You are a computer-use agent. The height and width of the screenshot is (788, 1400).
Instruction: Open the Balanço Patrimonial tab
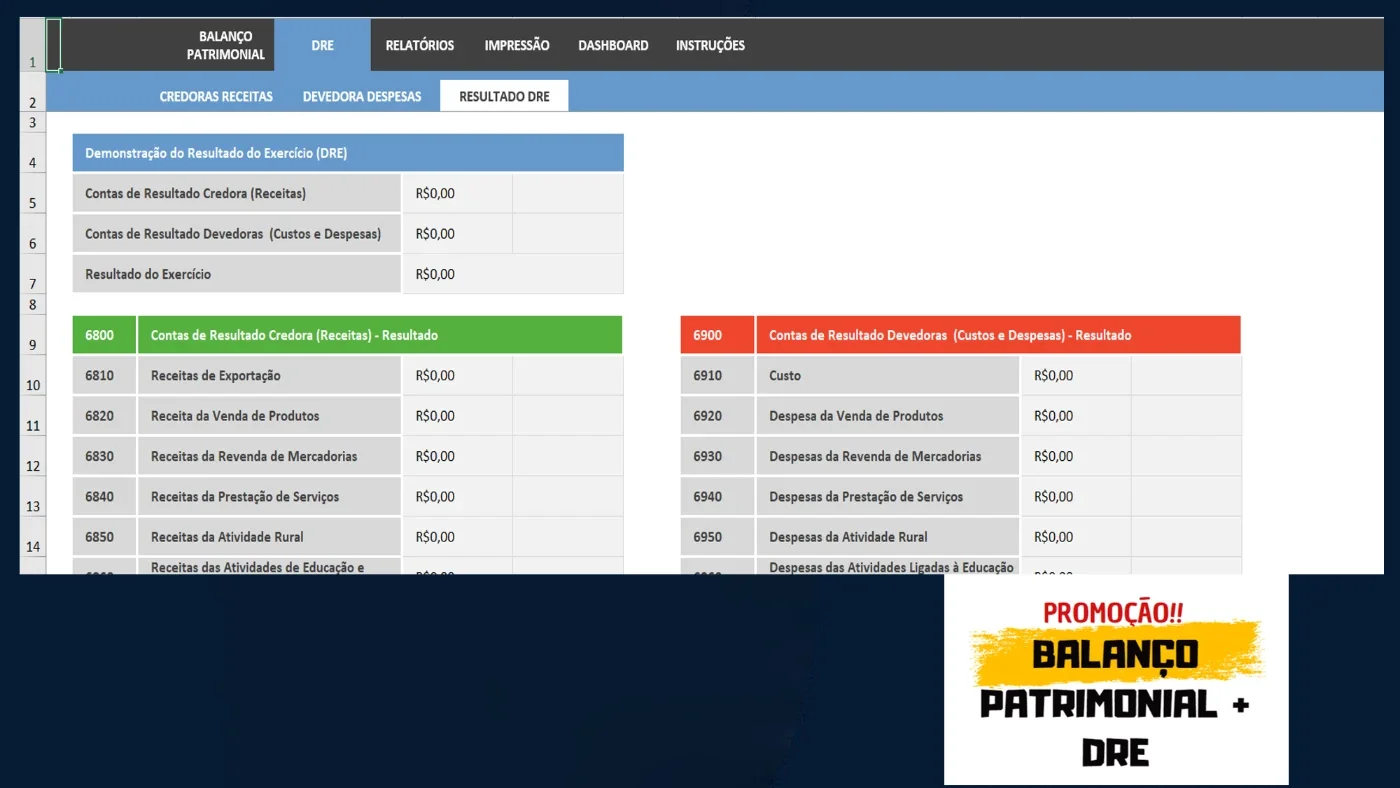pyautogui.click(x=225, y=45)
